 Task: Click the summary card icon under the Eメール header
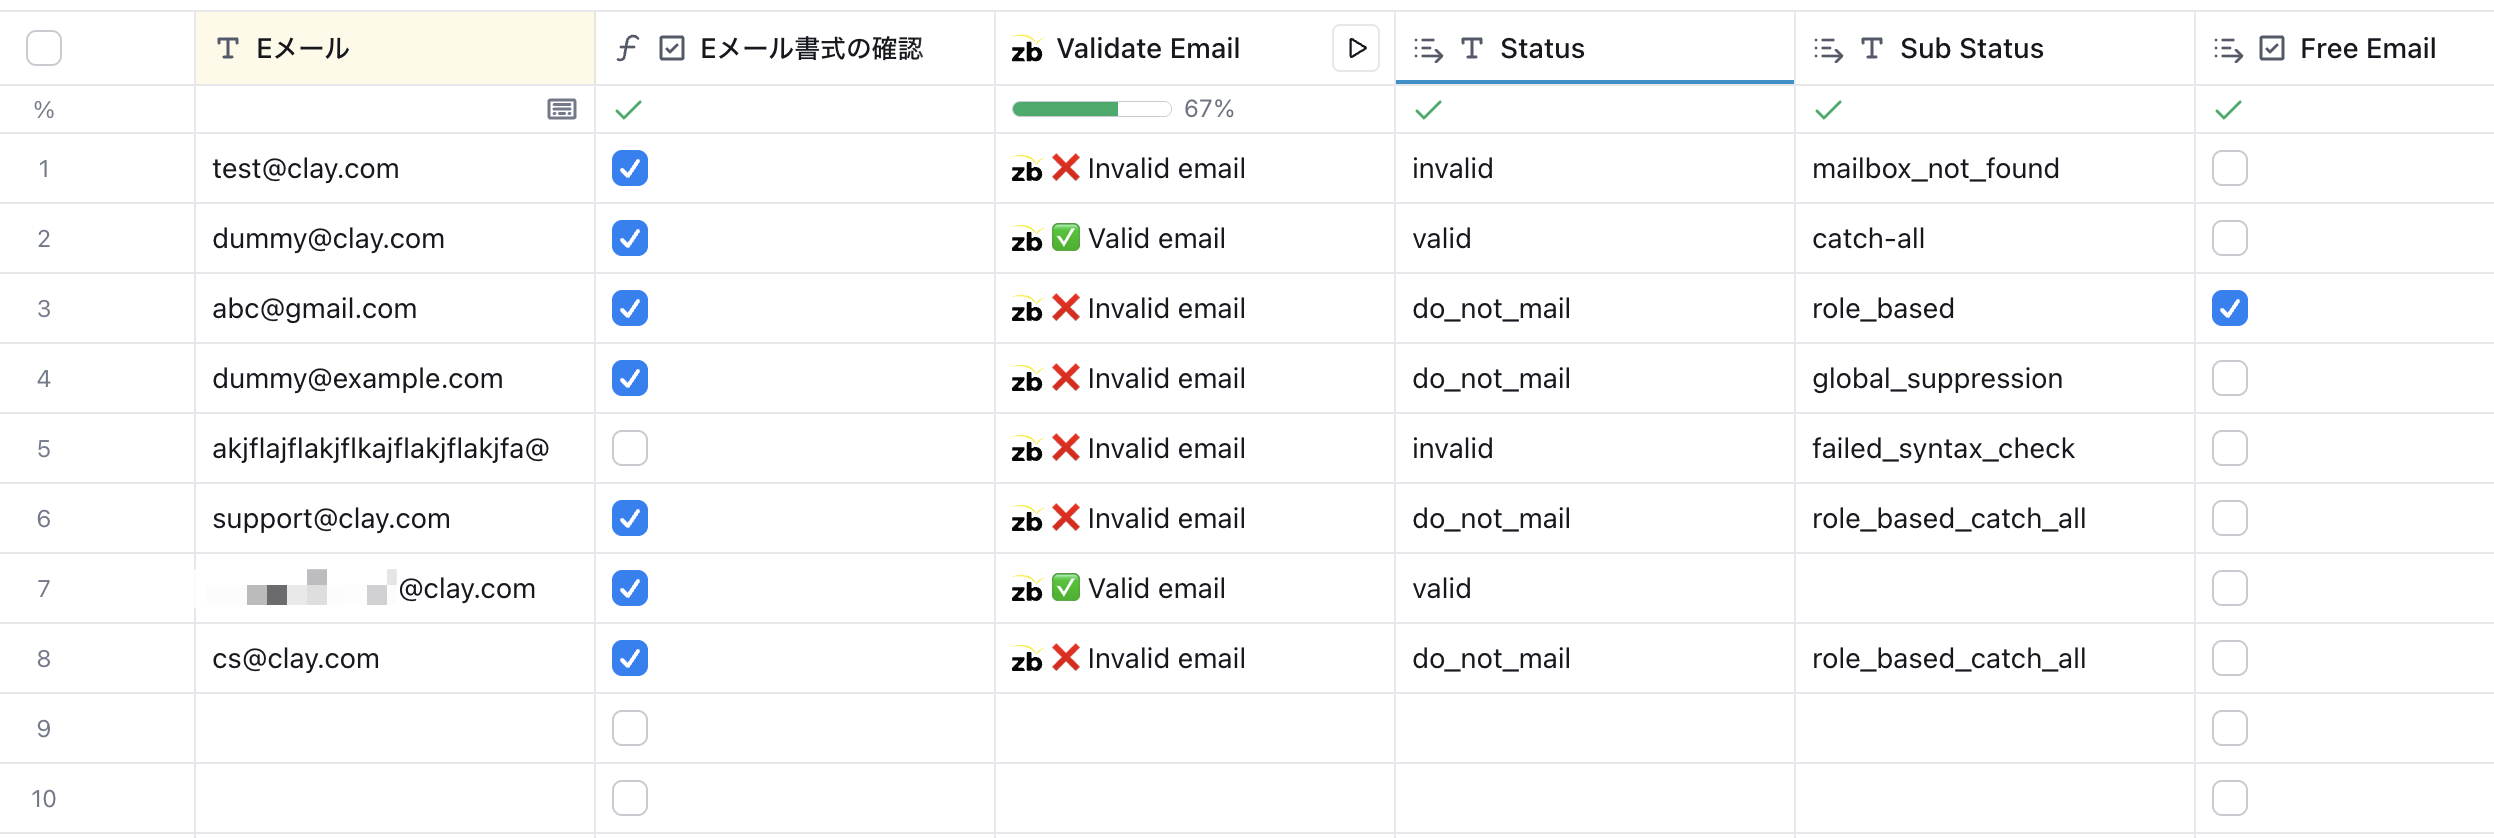point(562,109)
